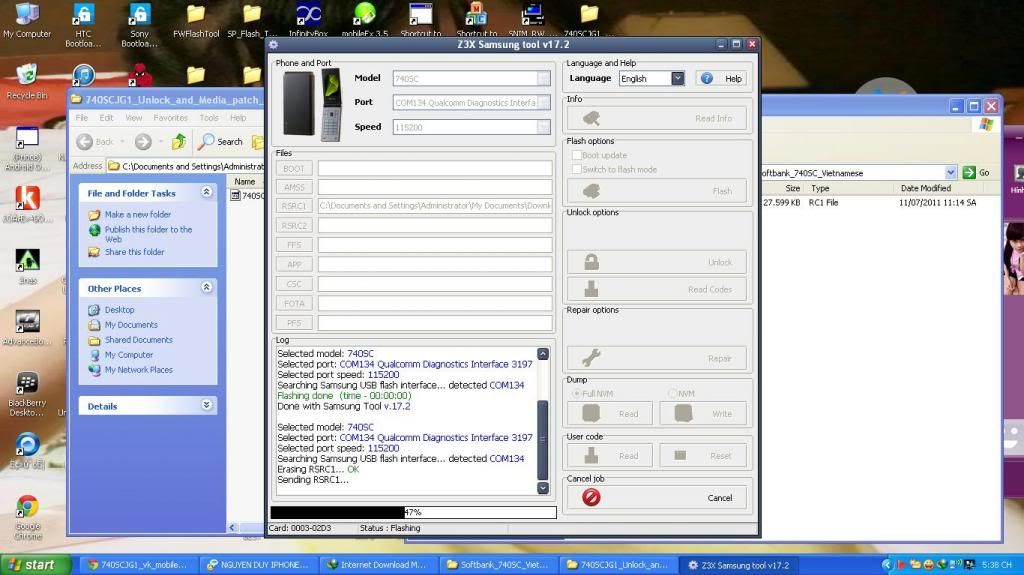Click Search in Explorer toolbar
1024x575 pixels.
tap(221, 141)
